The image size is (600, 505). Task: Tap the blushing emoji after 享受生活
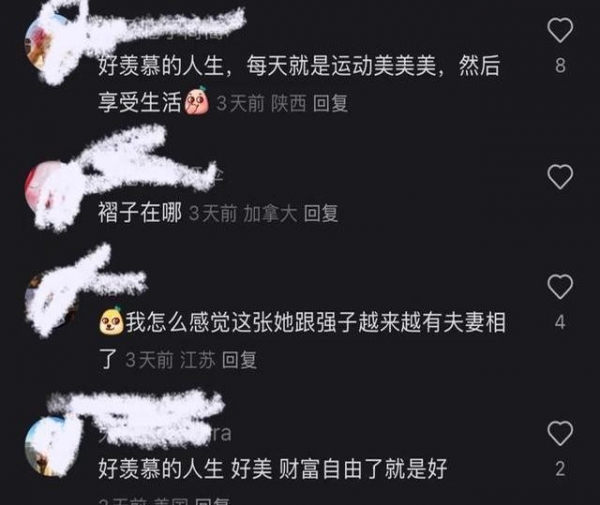tap(197, 101)
